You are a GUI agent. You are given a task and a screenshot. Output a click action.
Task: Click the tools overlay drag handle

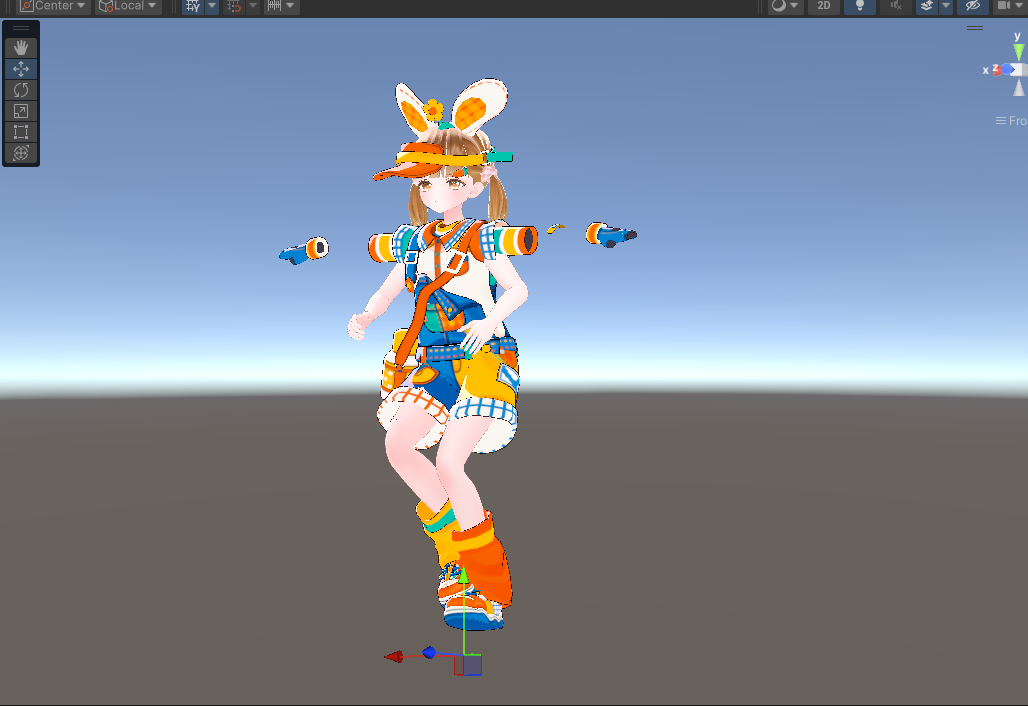coord(21,29)
